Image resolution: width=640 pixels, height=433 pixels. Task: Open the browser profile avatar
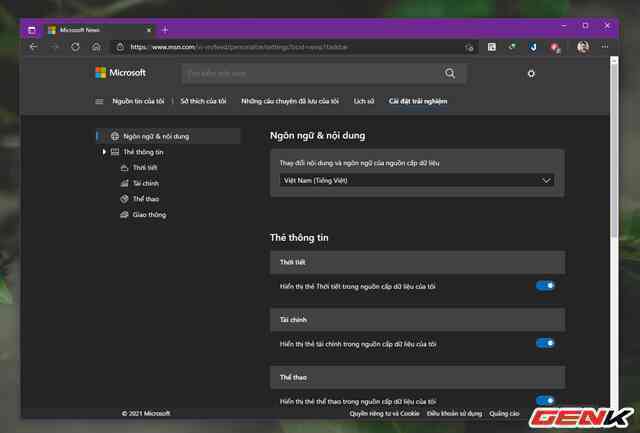583,47
